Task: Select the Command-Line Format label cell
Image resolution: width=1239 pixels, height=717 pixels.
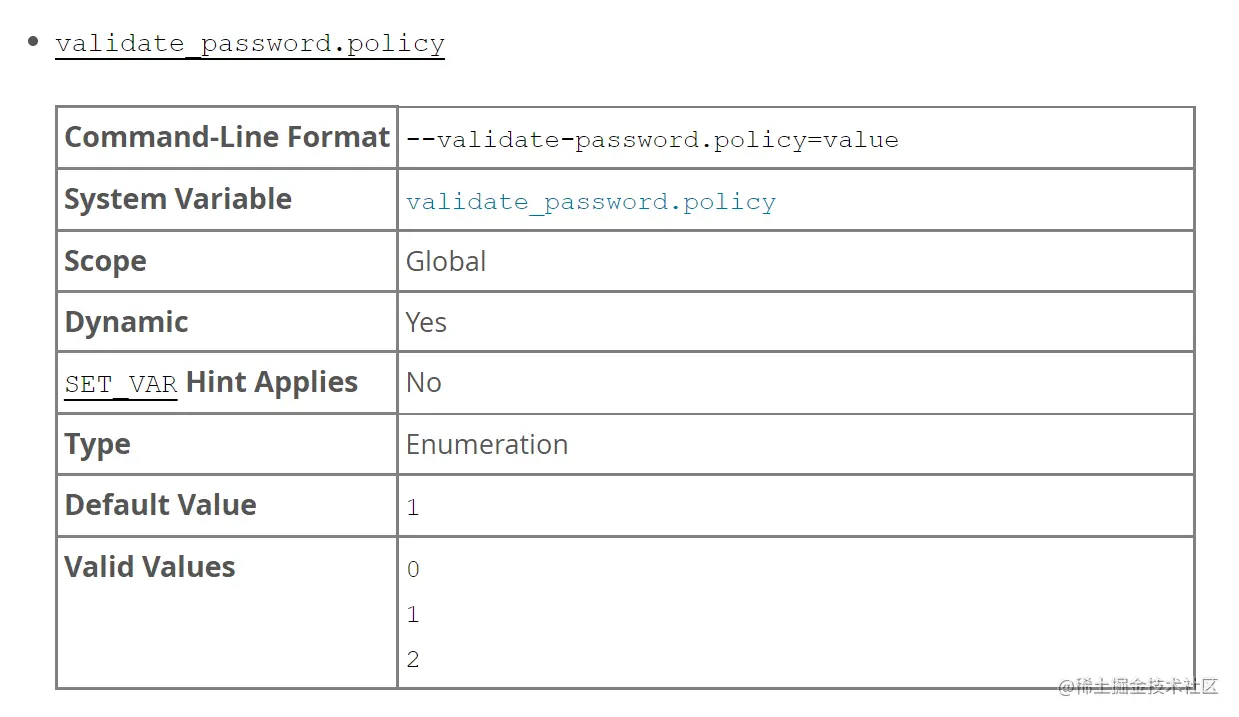Action: [227, 137]
